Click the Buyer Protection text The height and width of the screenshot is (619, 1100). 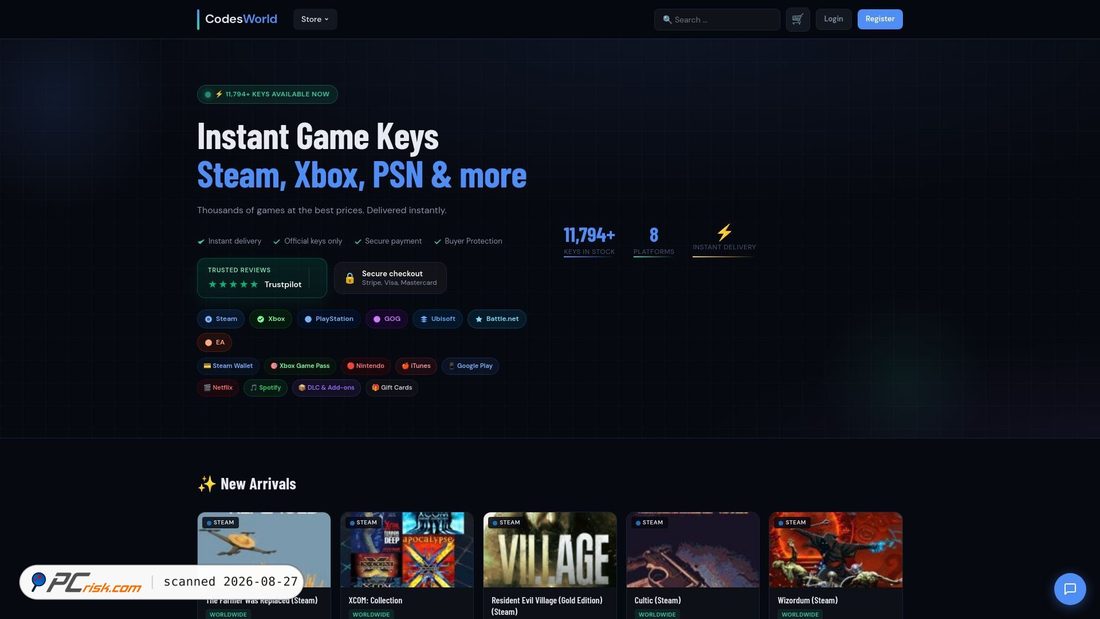point(474,241)
